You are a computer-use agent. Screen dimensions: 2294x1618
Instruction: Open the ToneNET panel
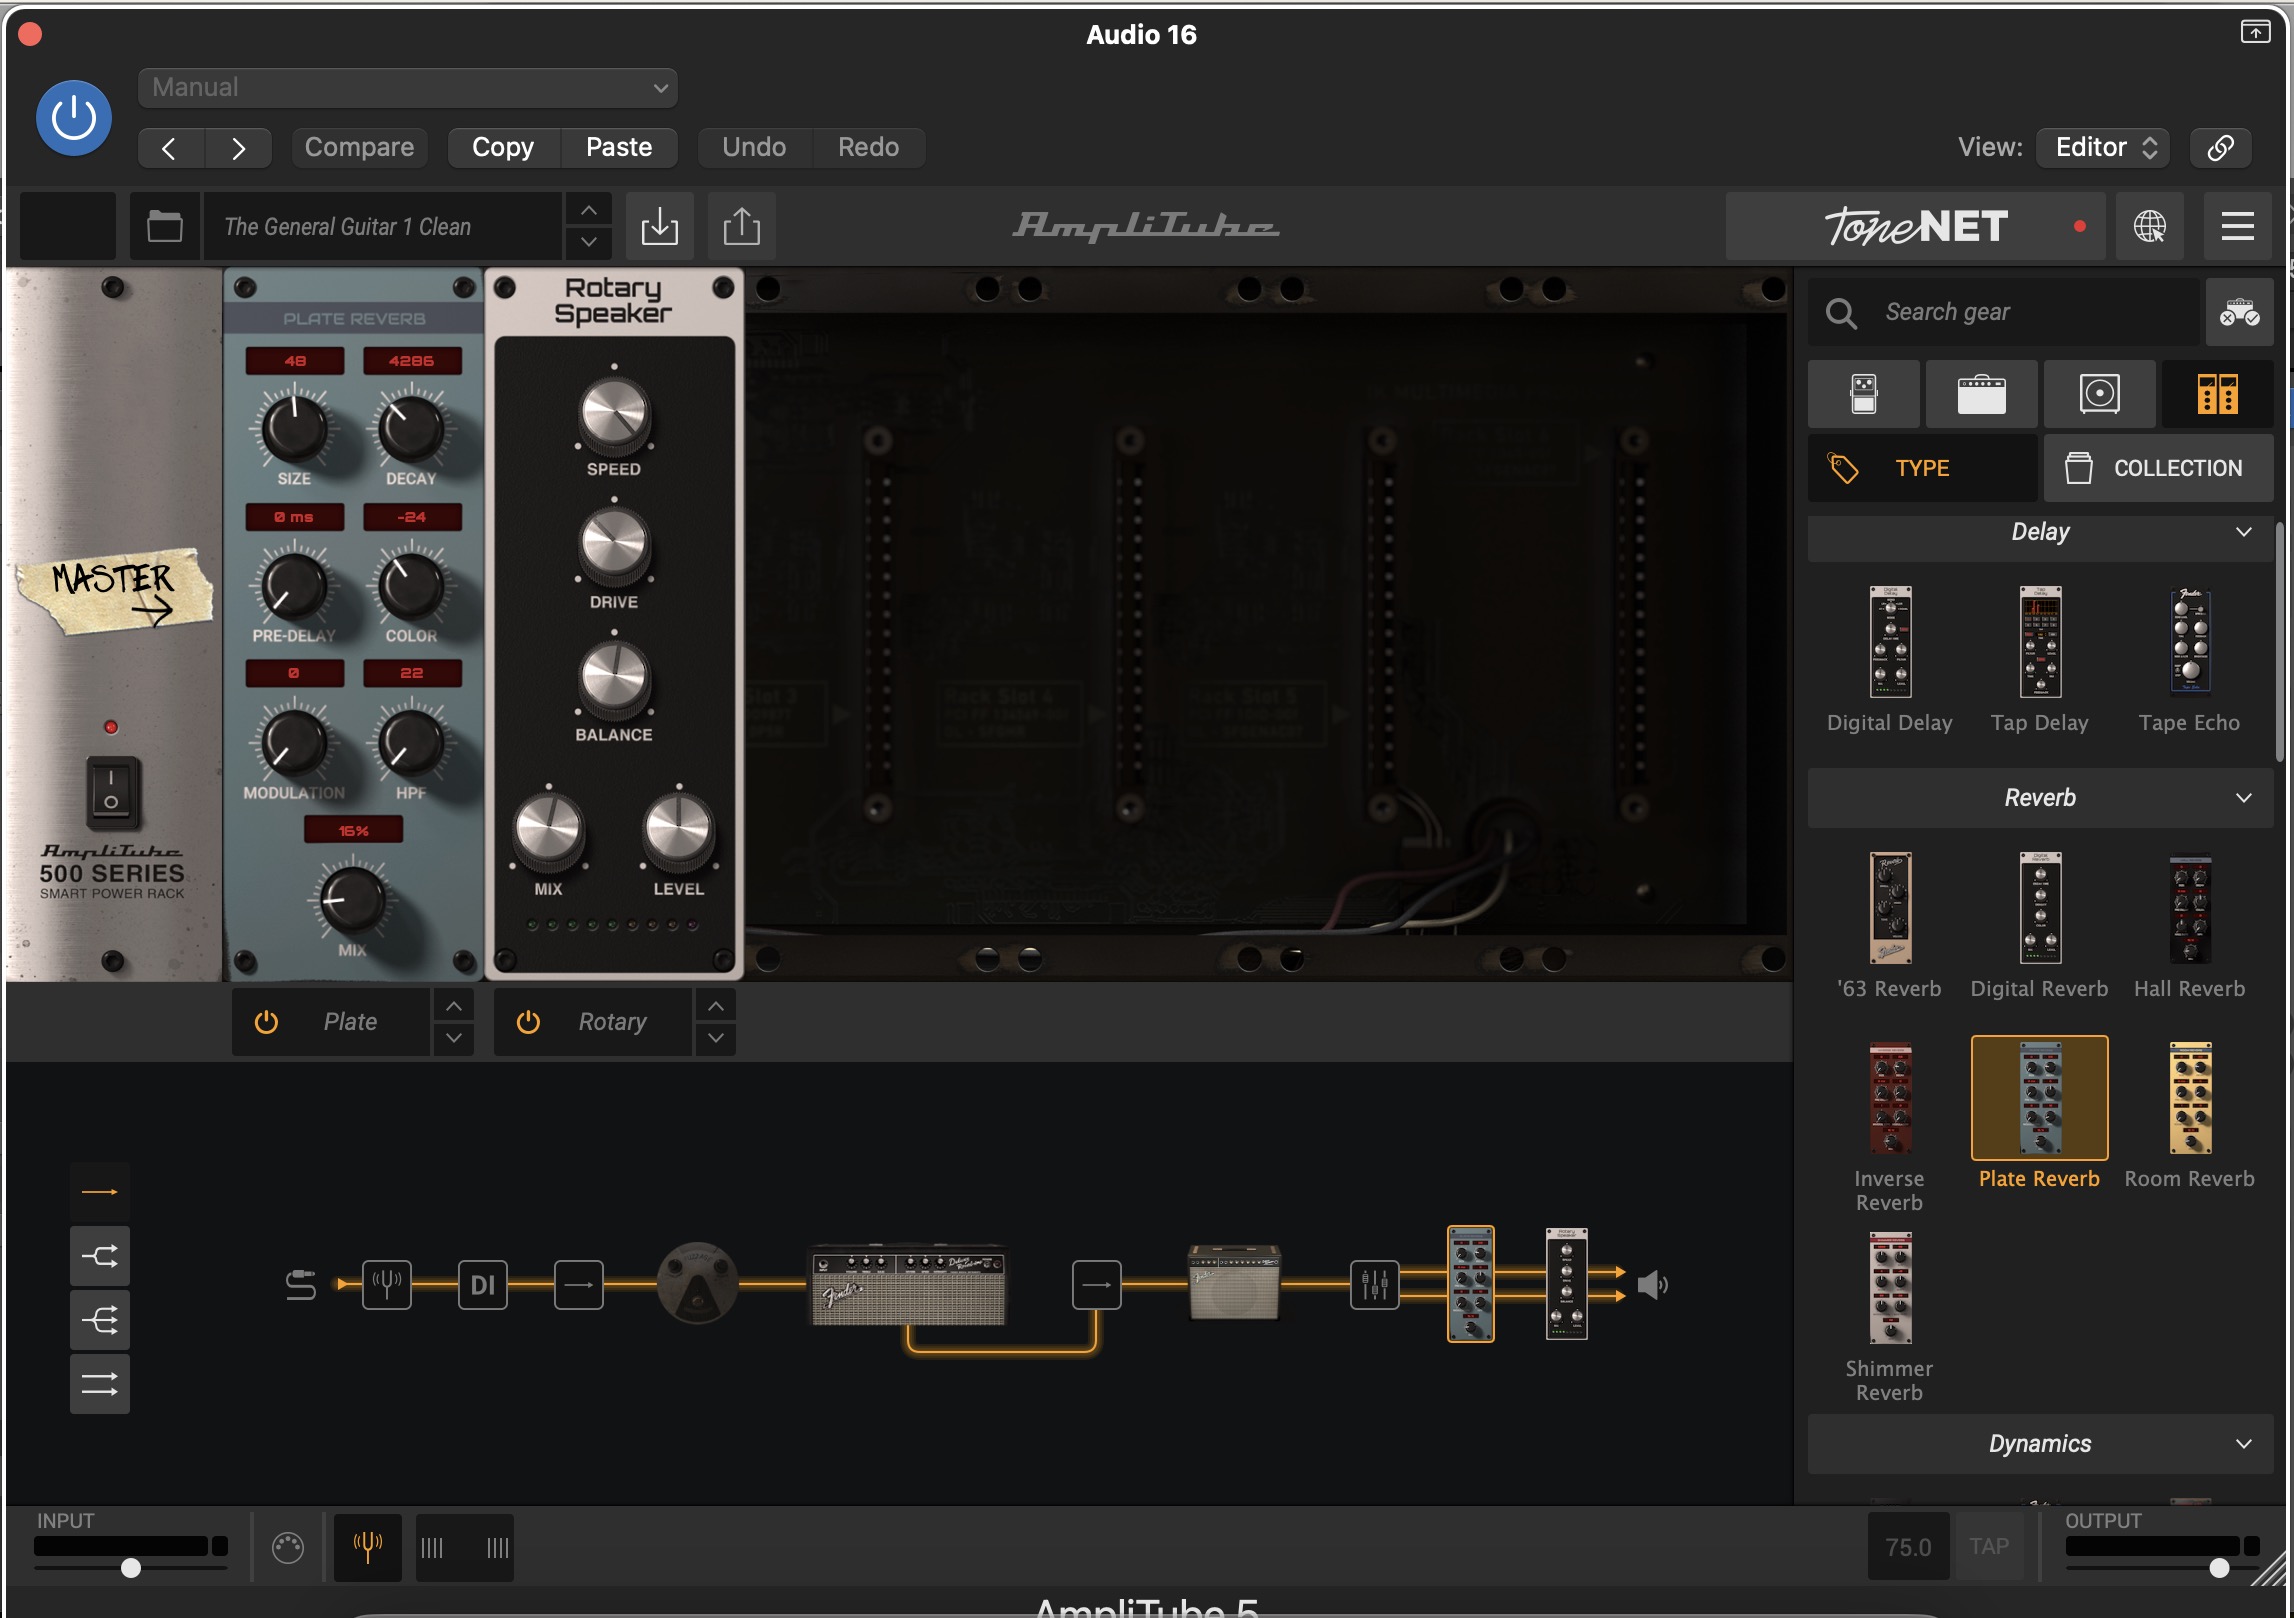click(1915, 227)
